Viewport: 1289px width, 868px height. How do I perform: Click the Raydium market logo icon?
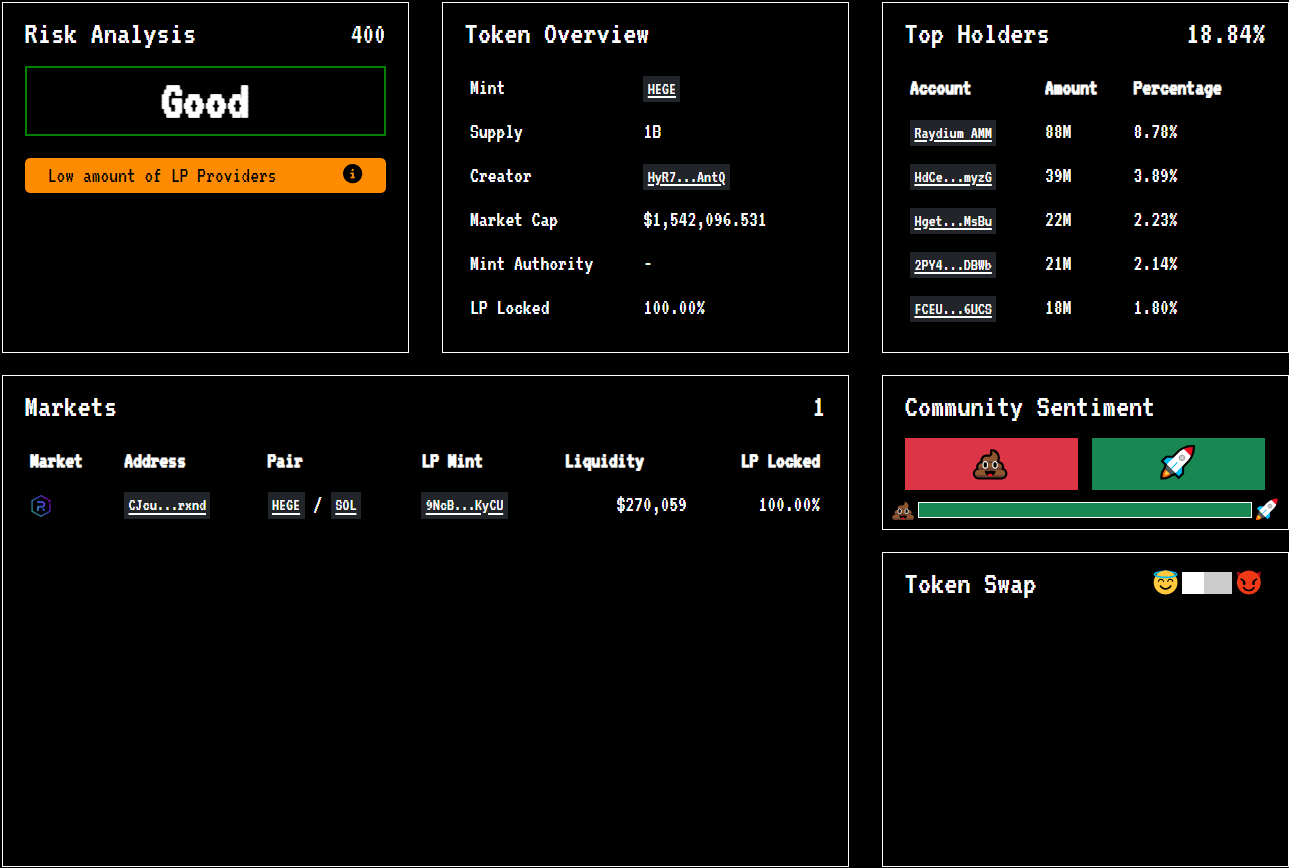click(x=41, y=506)
